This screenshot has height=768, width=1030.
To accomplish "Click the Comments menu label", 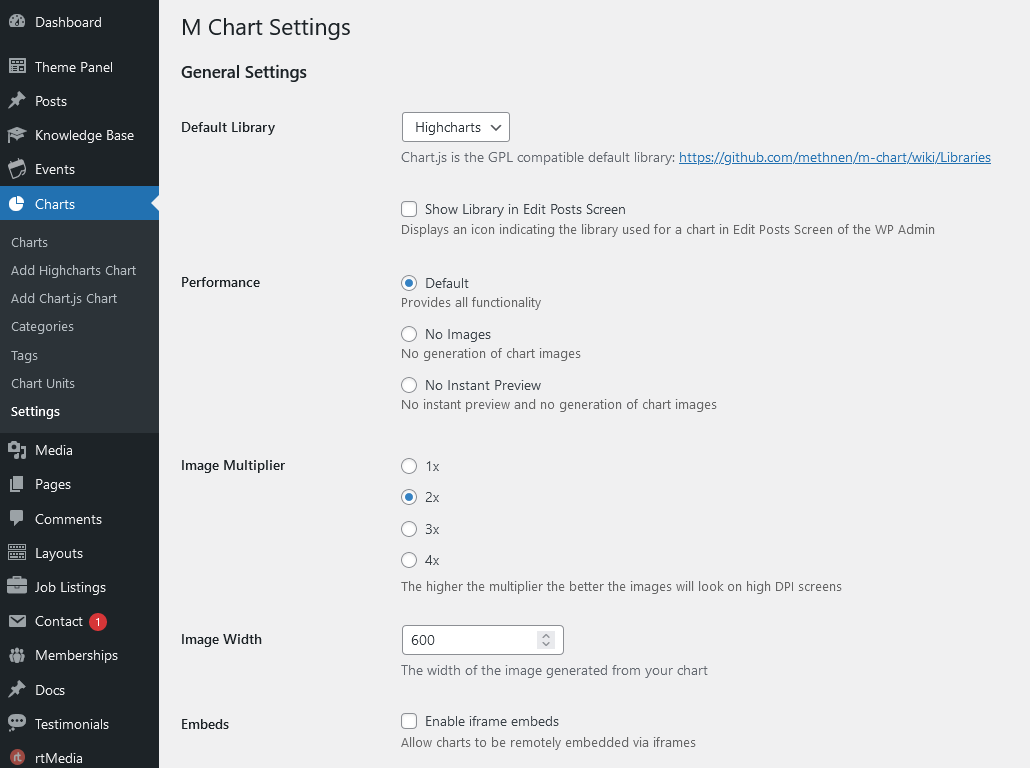I will pyautogui.click(x=68, y=519).
